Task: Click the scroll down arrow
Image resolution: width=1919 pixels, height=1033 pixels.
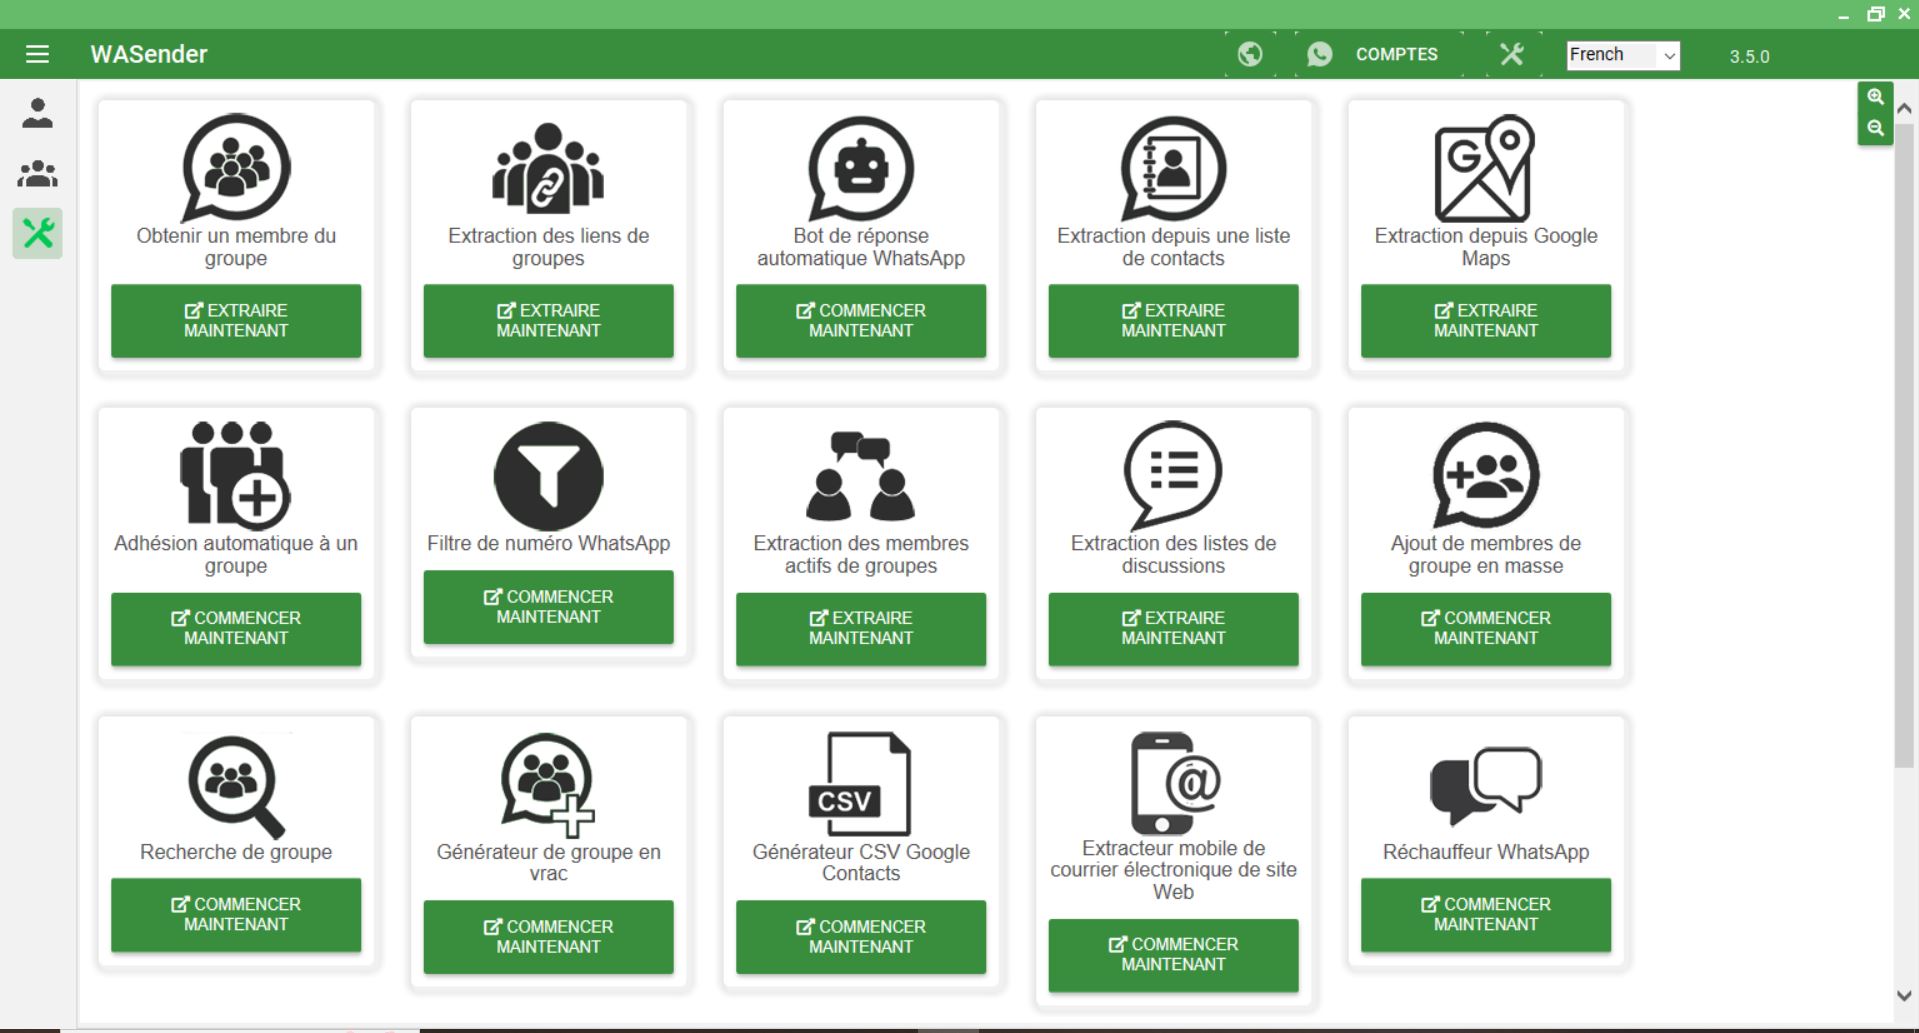Action: (x=1904, y=996)
